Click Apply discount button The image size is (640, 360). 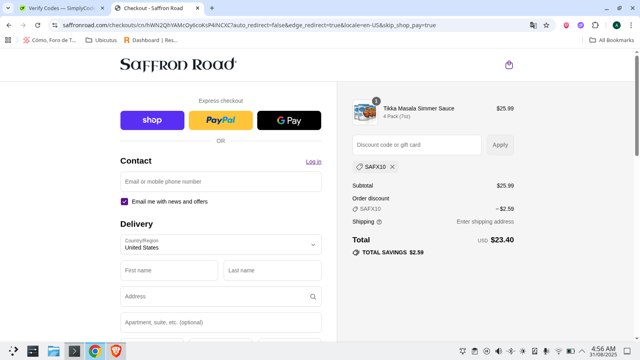[x=500, y=145]
